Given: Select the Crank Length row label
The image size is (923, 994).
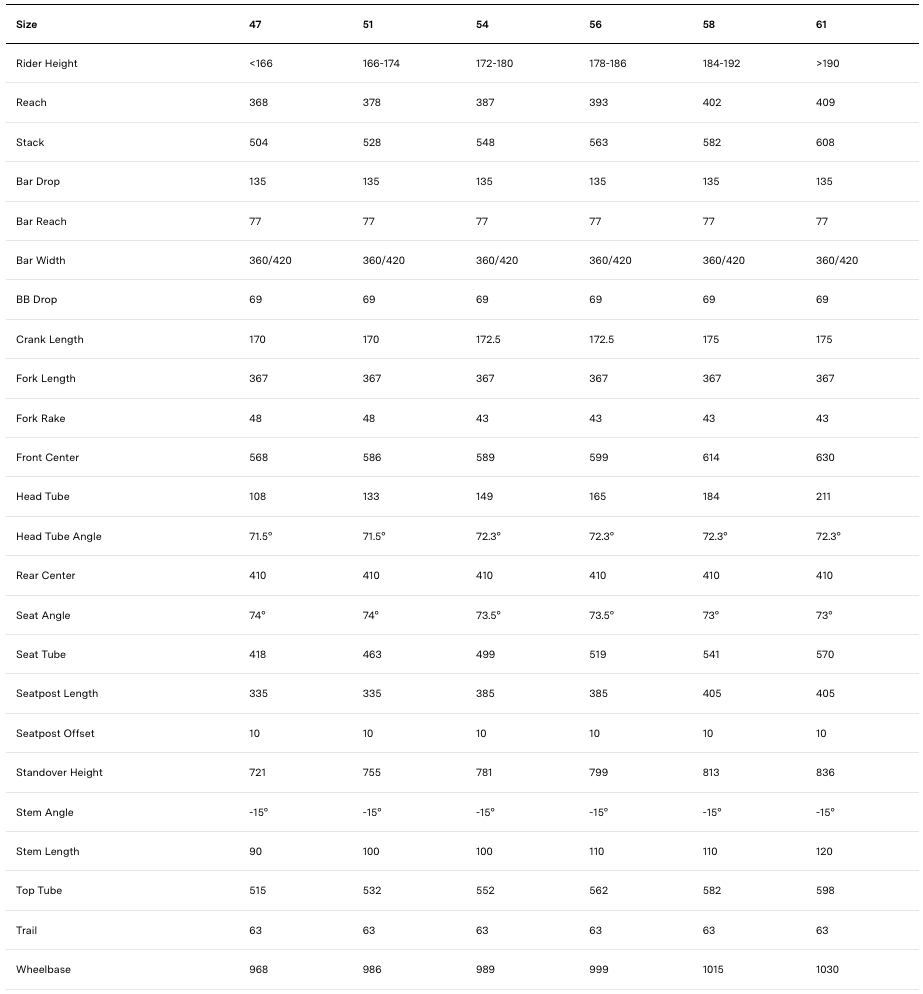Looking at the screenshot, I should [50, 340].
